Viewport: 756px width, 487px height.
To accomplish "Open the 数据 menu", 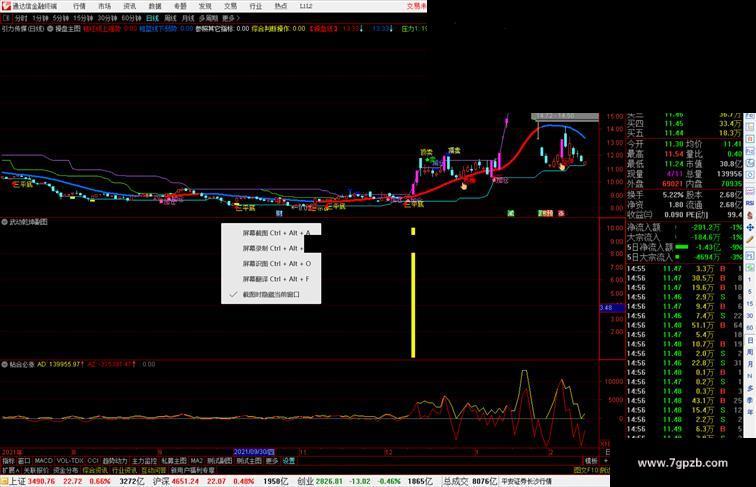I will (155, 6).
